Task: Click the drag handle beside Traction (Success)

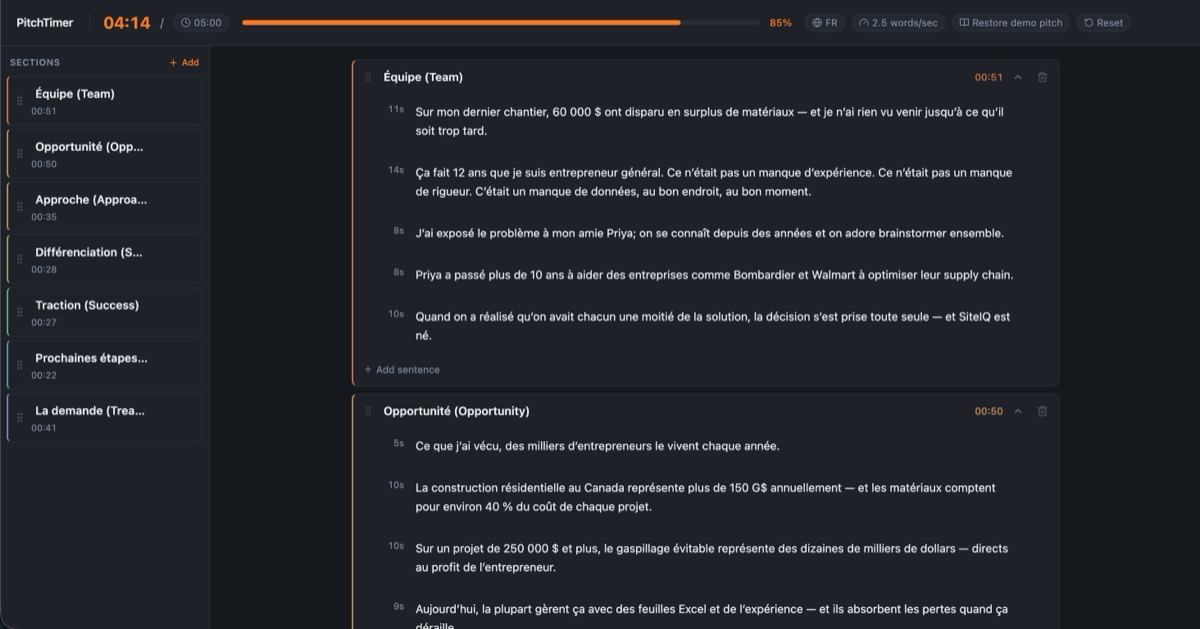Action: click(x=20, y=313)
